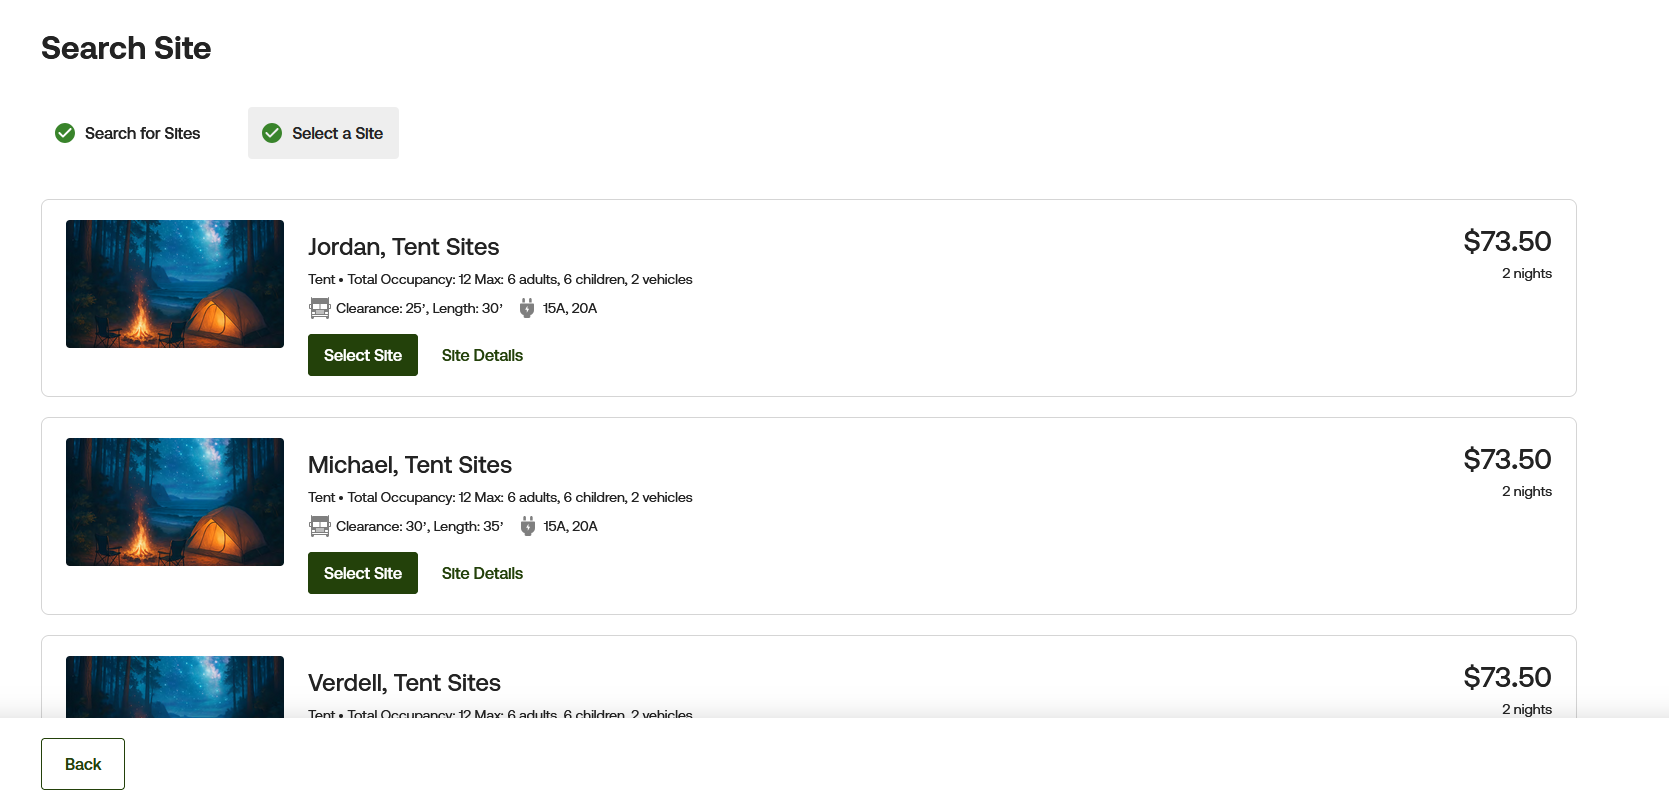The height and width of the screenshot is (796, 1669).
Task: Click the Verdell, Tent Sites heading
Action: pyautogui.click(x=404, y=683)
